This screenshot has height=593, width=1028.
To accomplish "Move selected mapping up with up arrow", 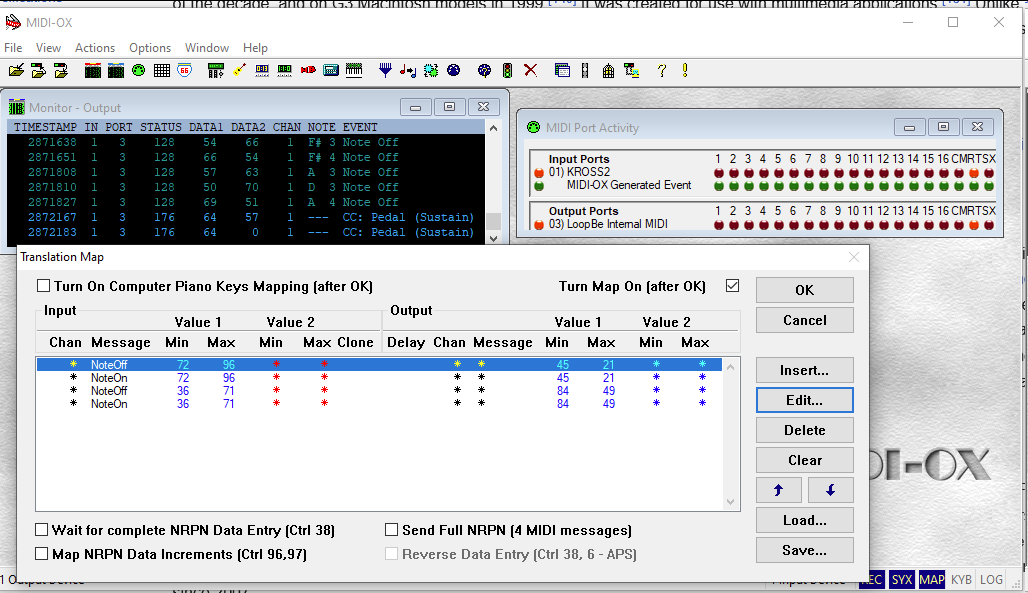I will 779,490.
